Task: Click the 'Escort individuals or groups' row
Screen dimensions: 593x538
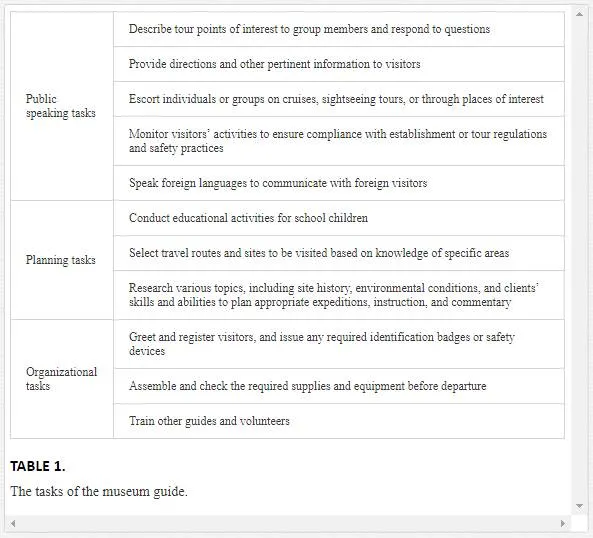Action: pyautogui.click(x=339, y=99)
